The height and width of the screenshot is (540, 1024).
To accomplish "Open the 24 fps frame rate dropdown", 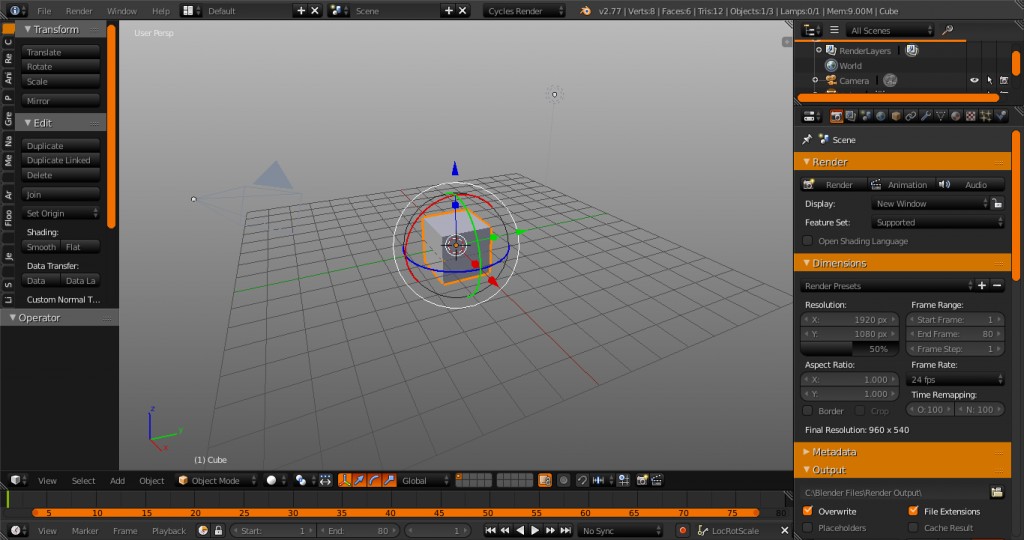I will point(955,379).
